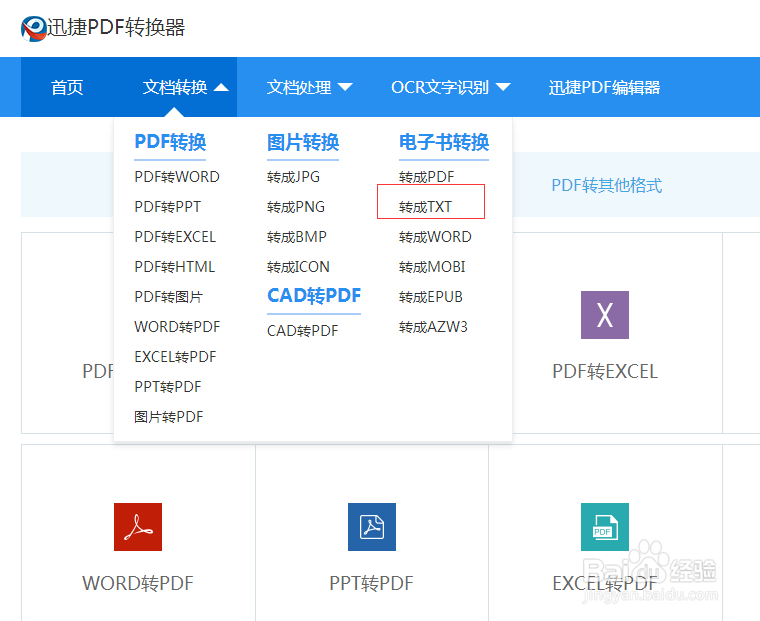
Task: Click PDF转EXCEL card label
Action: tap(605, 372)
